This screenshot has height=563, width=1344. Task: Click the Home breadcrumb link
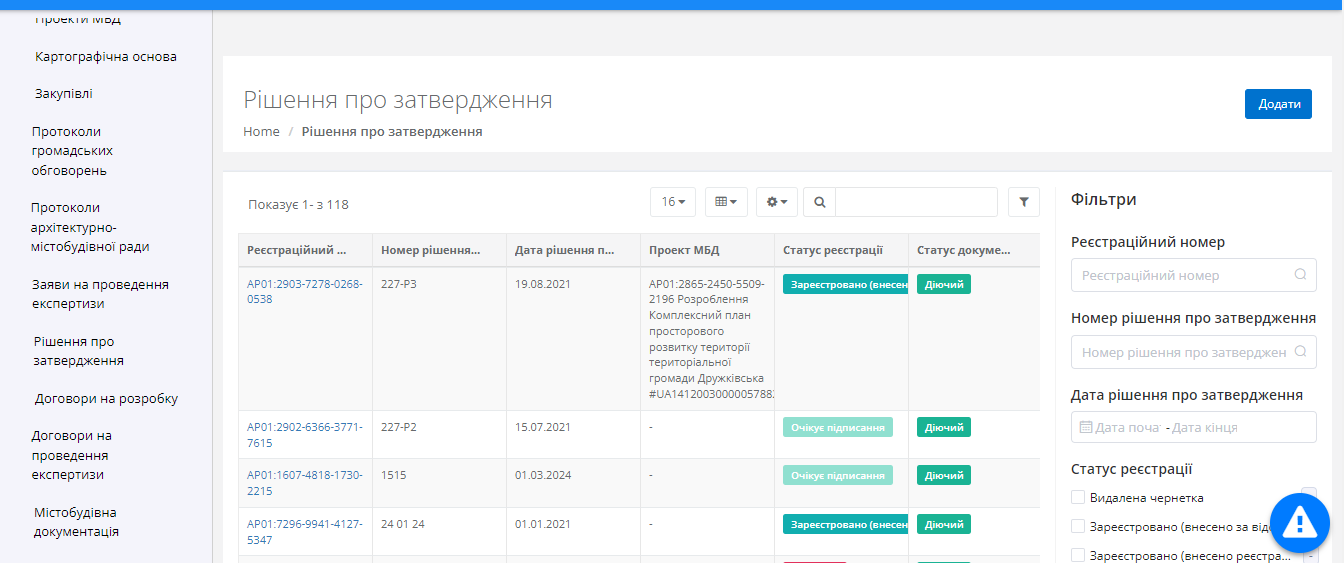coord(261,131)
